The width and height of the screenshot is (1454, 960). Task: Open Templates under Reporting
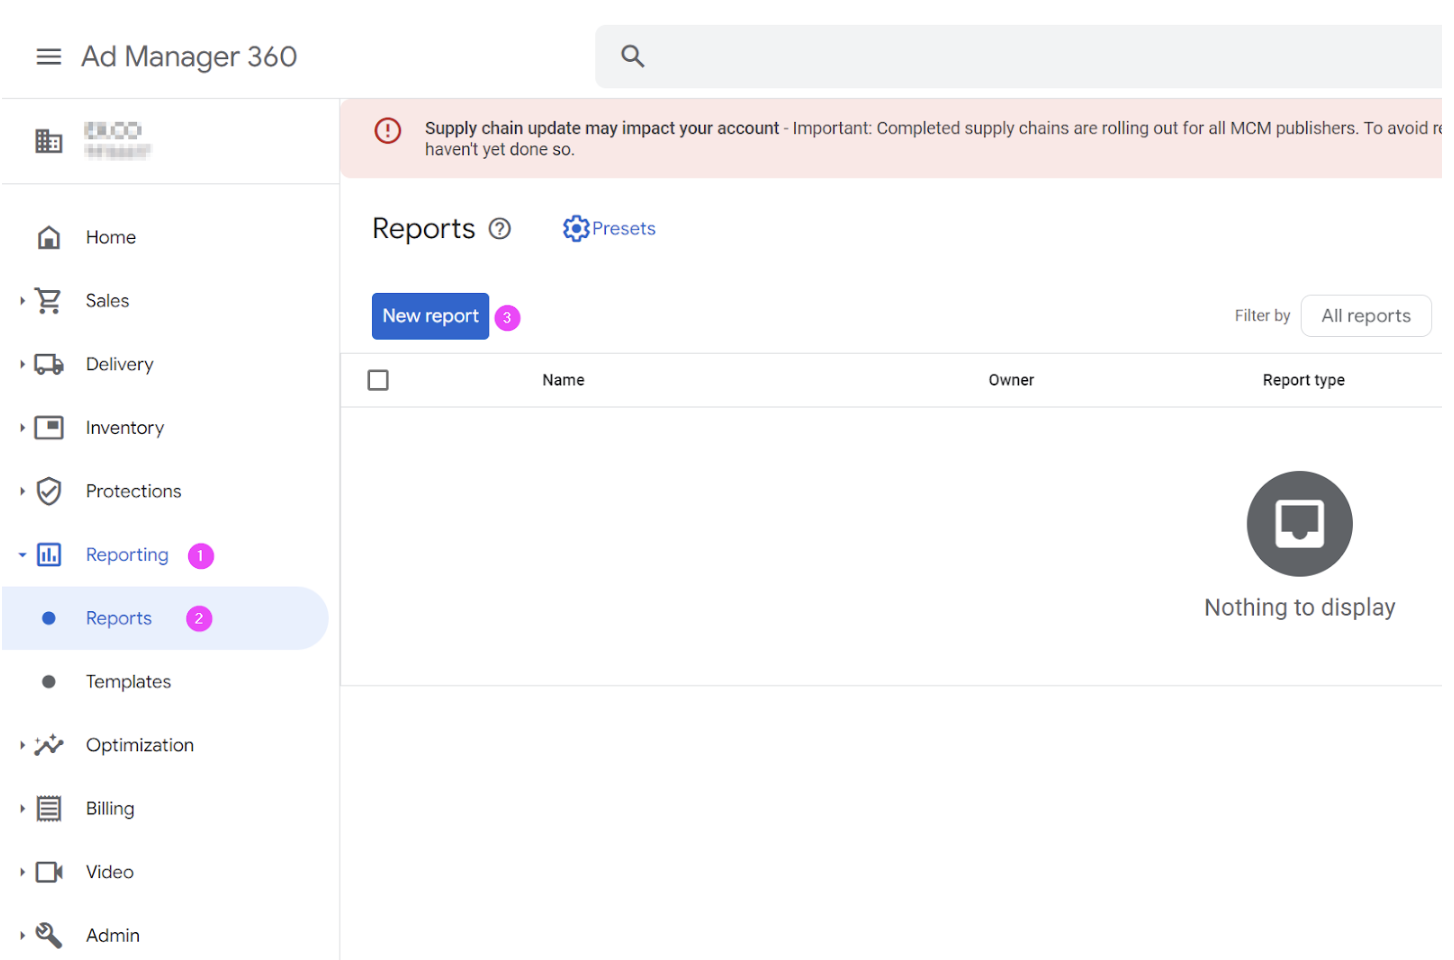(128, 682)
